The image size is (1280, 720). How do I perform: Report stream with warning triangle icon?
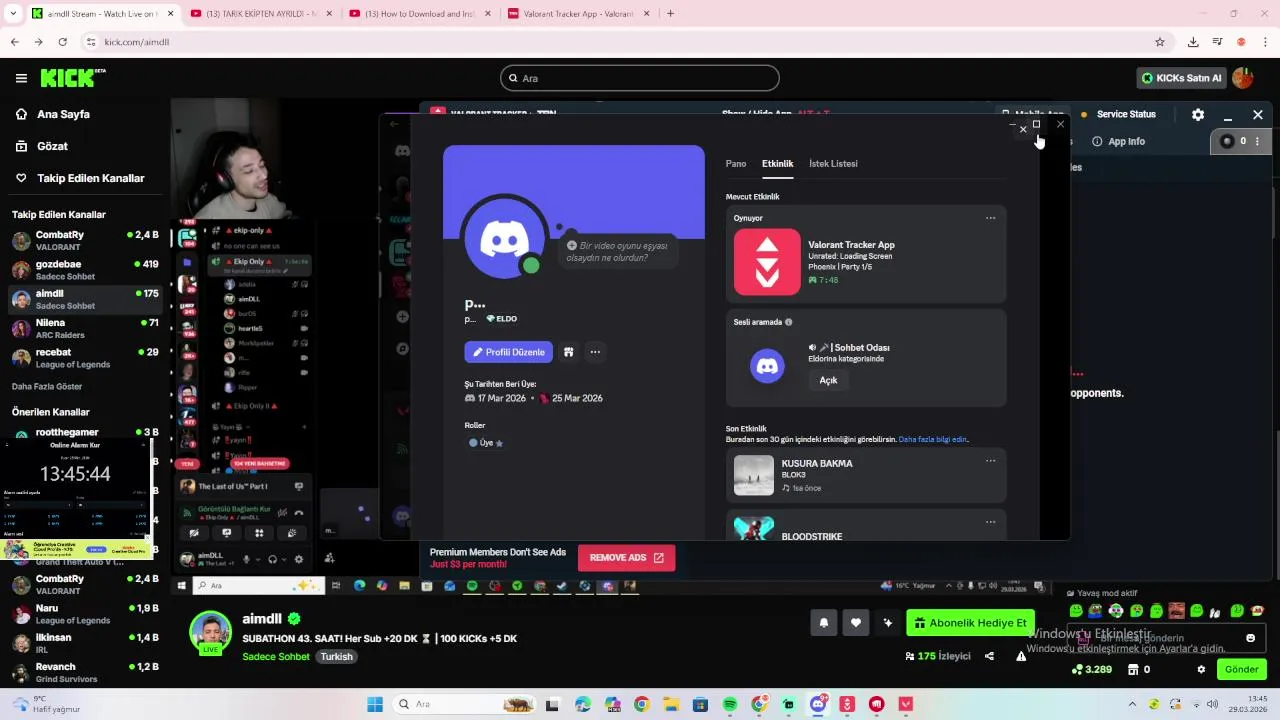pyautogui.click(x=1021, y=656)
